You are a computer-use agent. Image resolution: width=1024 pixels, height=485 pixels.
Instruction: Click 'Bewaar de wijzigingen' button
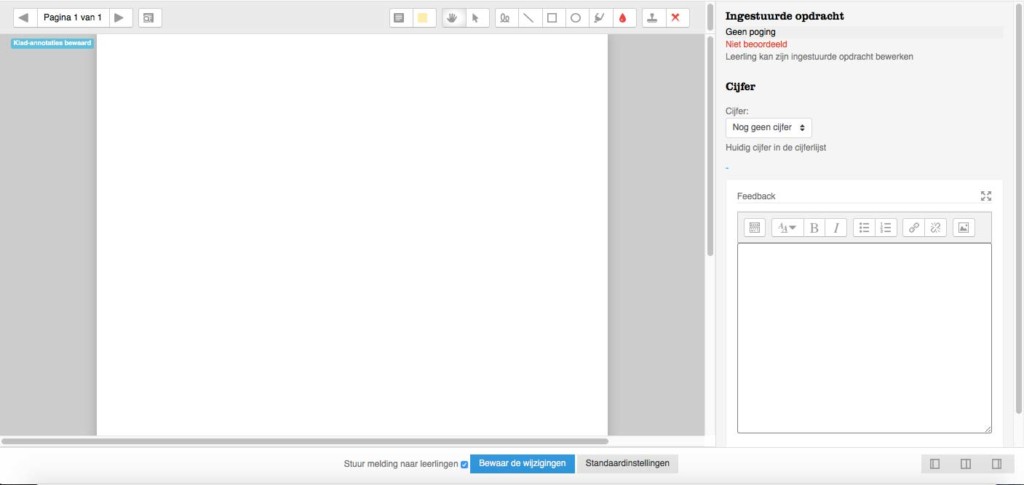522,463
